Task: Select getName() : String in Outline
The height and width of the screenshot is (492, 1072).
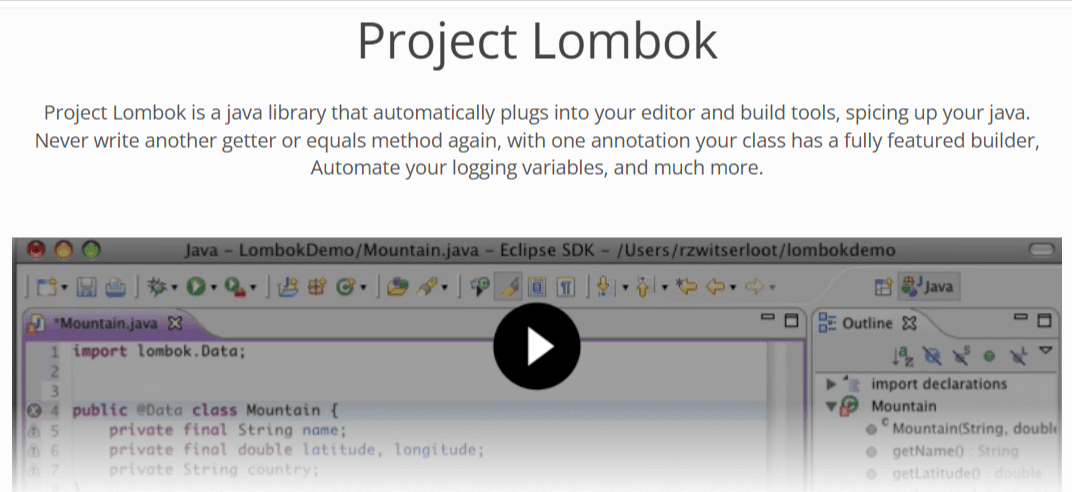Action: [955, 451]
